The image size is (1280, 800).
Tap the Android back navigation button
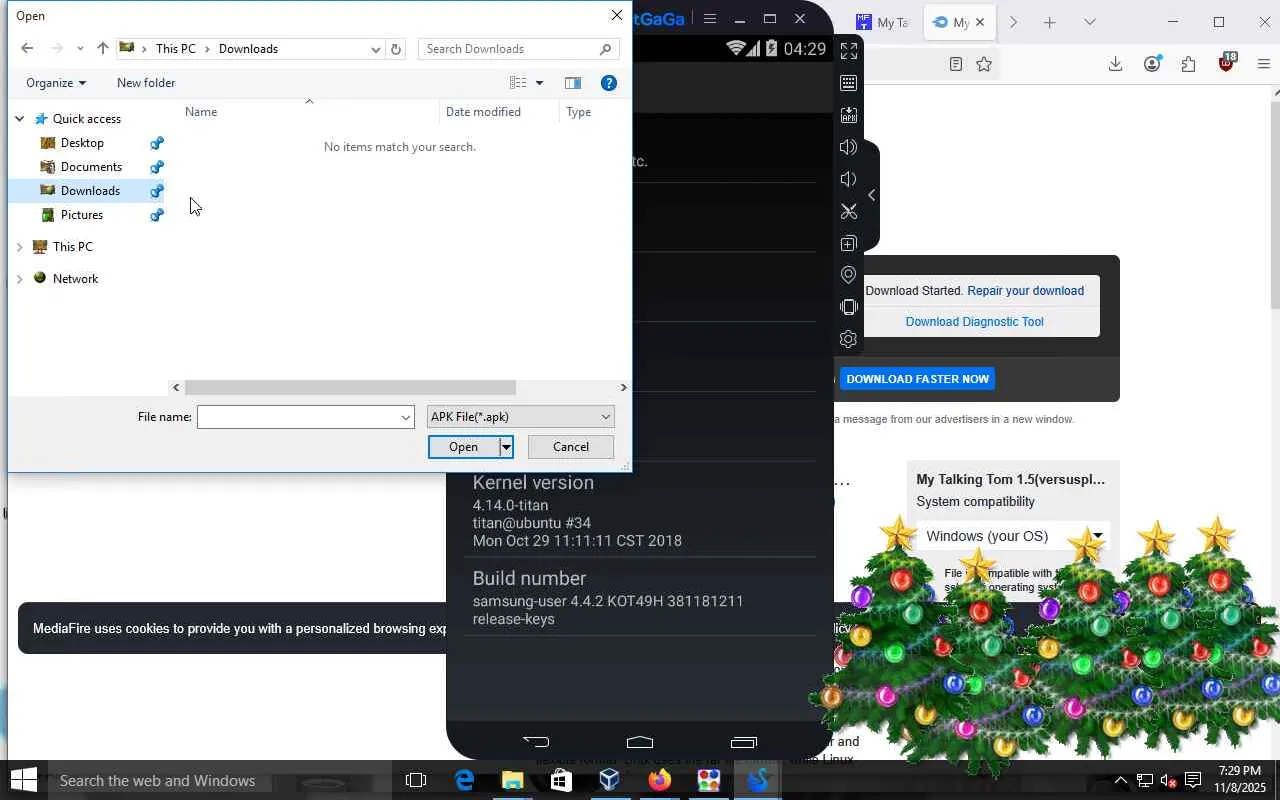[536, 741]
